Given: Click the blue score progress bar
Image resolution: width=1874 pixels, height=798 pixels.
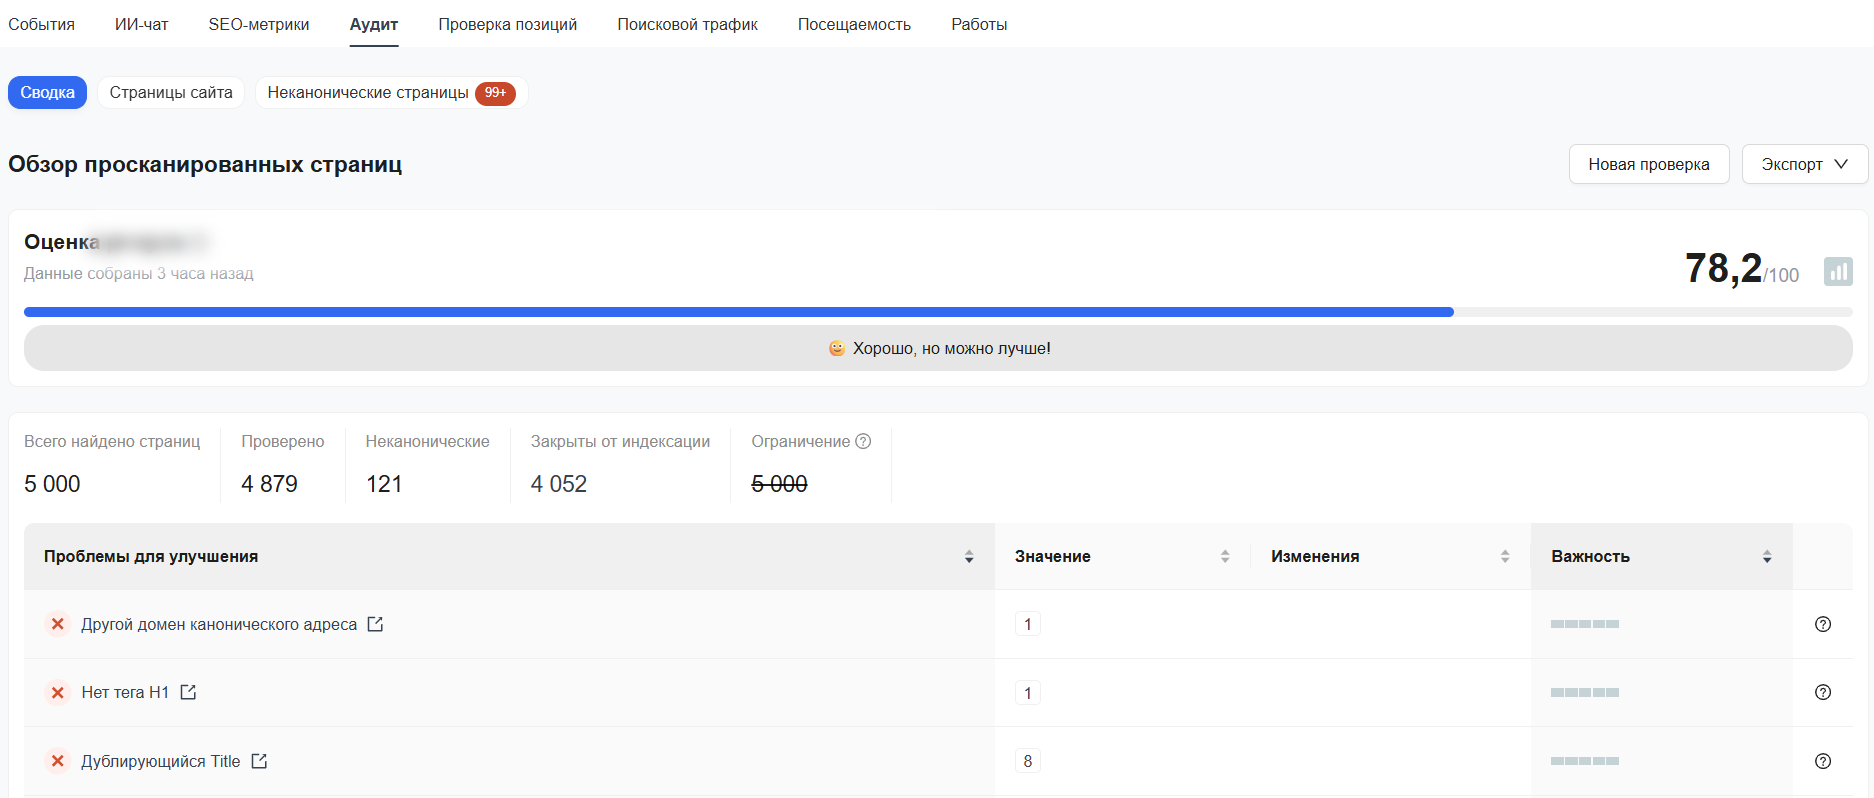Looking at the screenshot, I should pos(738,312).
